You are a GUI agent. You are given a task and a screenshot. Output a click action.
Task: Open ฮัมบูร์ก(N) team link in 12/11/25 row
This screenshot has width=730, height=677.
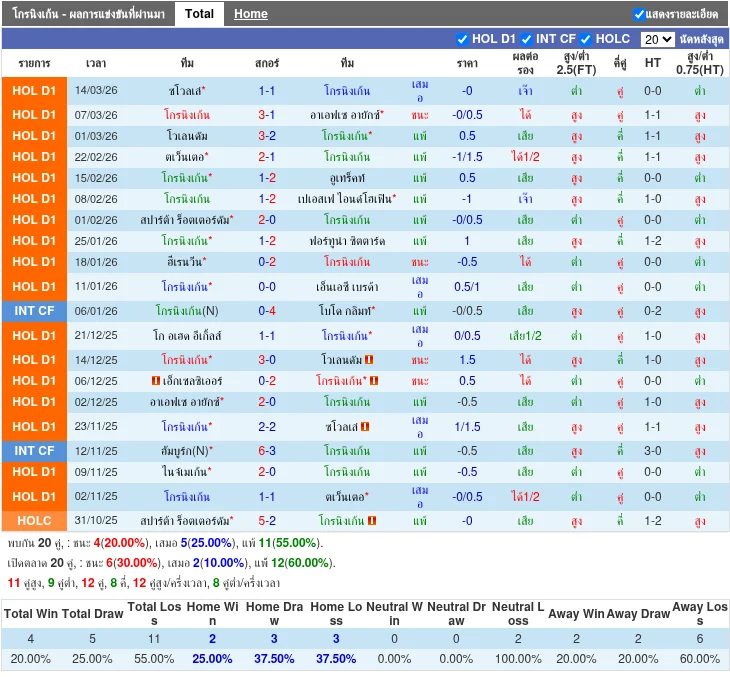click(187, 451)
